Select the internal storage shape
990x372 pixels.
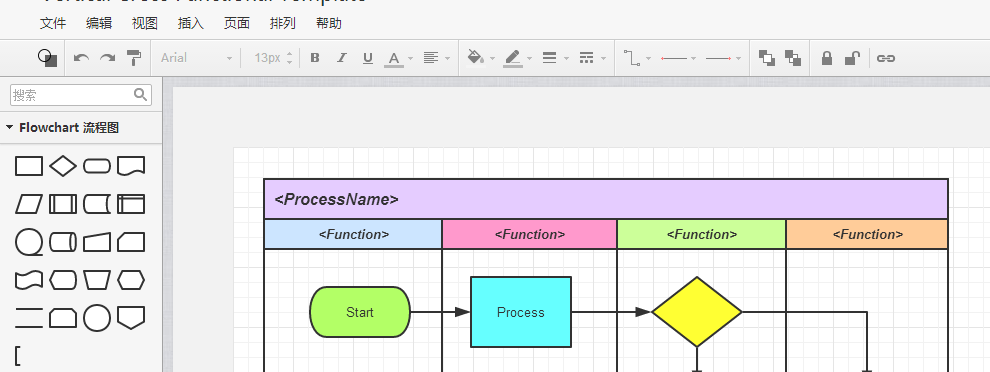click(x=131, y=204)
